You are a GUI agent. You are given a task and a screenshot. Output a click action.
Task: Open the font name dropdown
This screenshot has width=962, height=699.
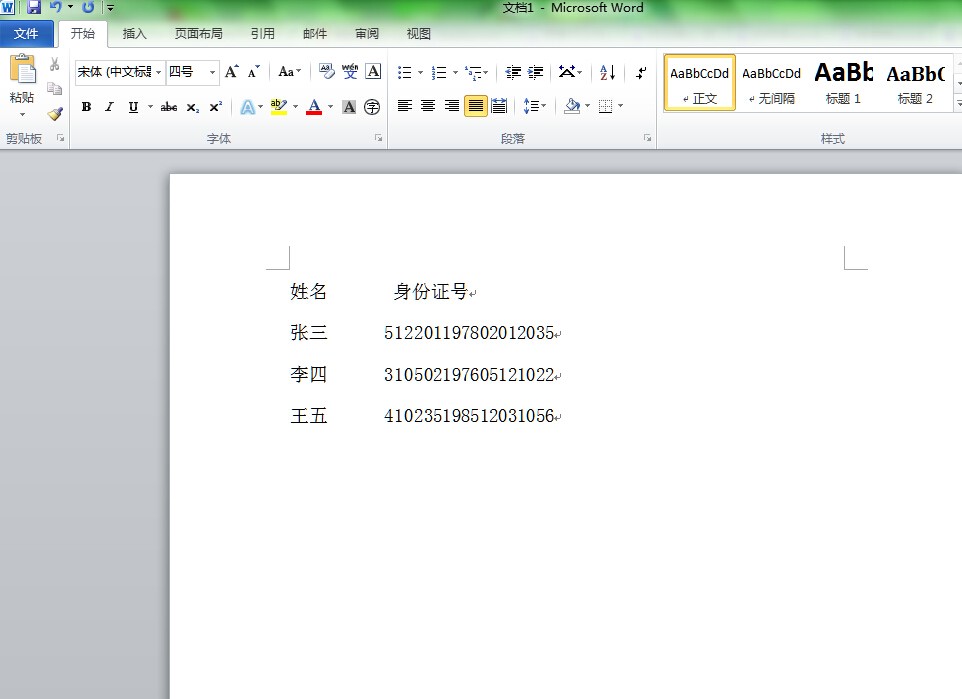158,72
